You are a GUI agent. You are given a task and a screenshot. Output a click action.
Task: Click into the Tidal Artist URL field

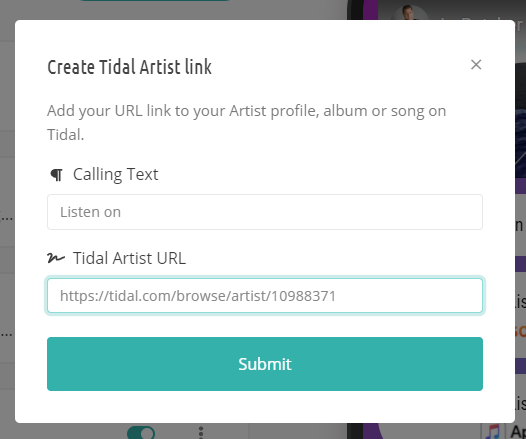pyautogui.click(x=265, y=296)
